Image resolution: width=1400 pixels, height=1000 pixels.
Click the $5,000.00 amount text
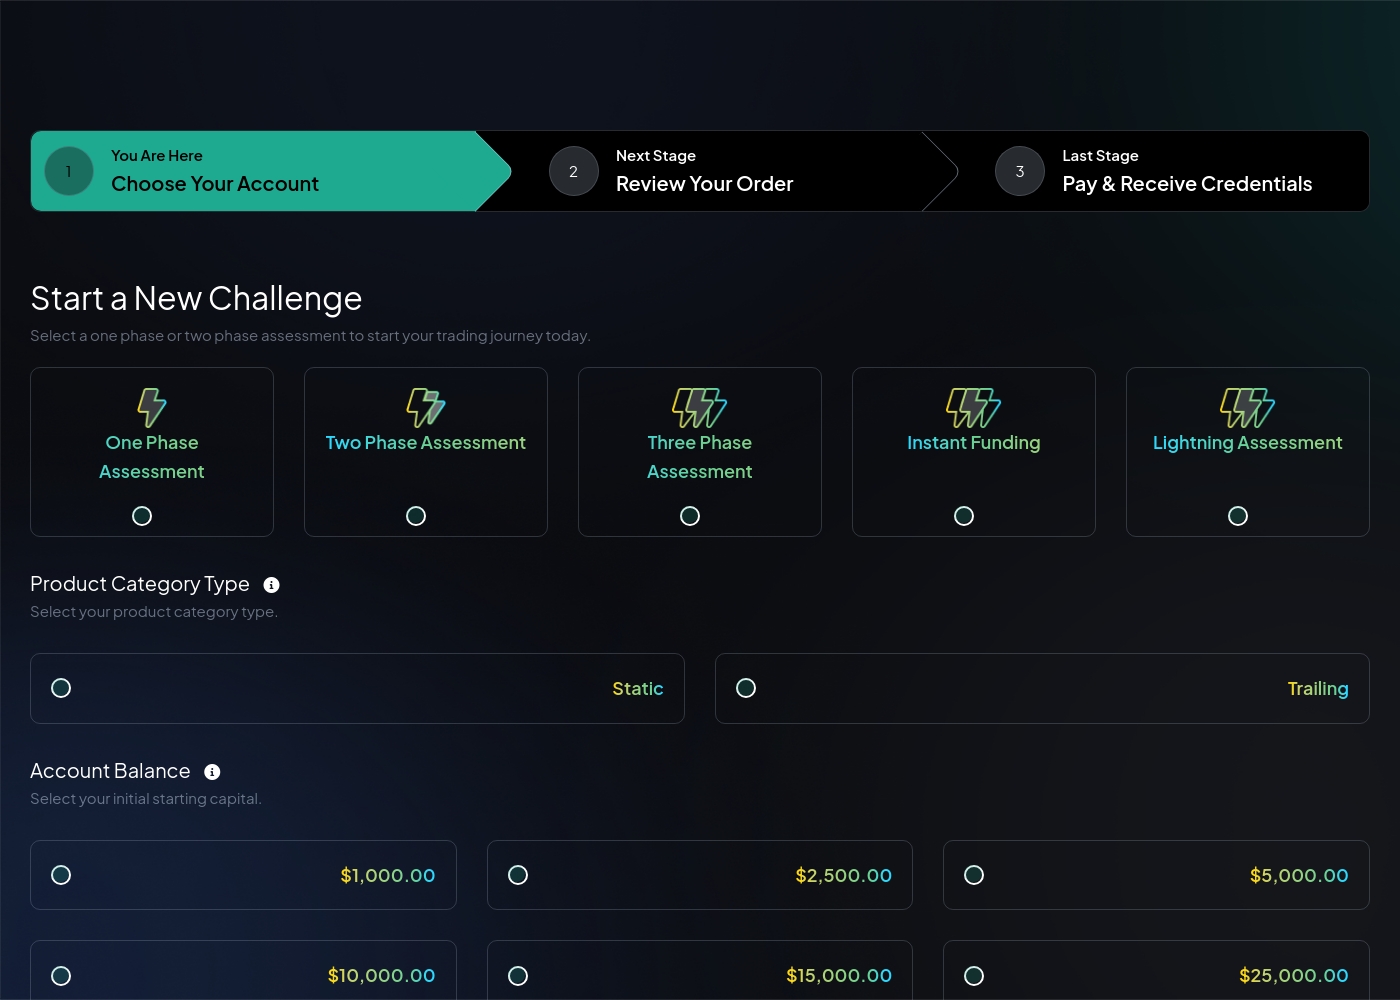point(1299,876)
